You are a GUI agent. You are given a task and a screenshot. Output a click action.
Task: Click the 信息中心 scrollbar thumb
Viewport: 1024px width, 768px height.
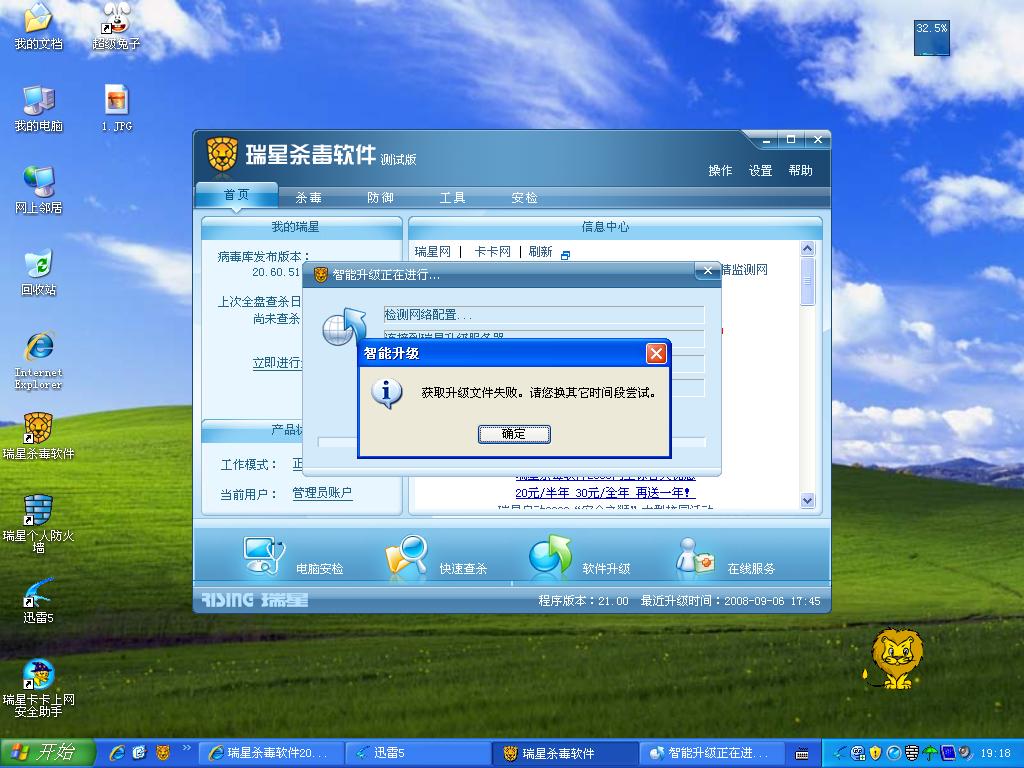pyautogui.click(x=807, y=281)
